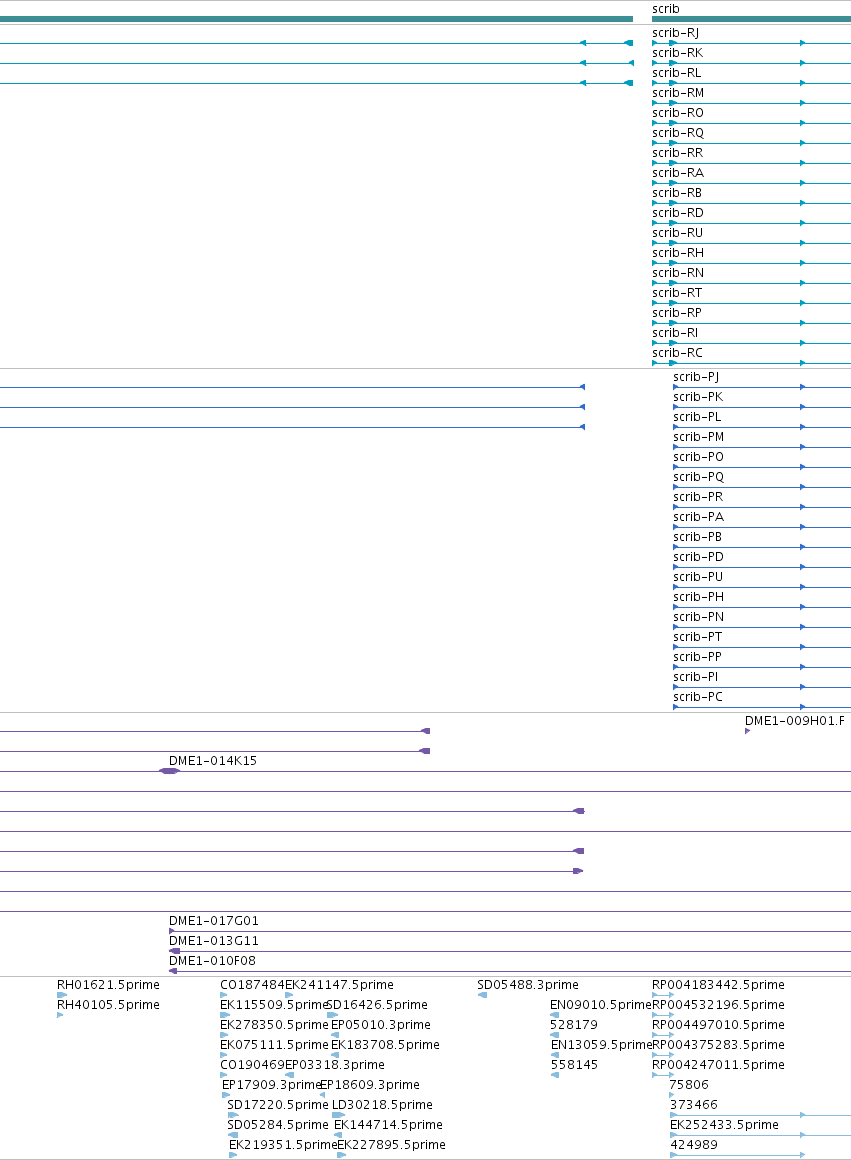Click protein scrib-PN

[x=699, y=616]
